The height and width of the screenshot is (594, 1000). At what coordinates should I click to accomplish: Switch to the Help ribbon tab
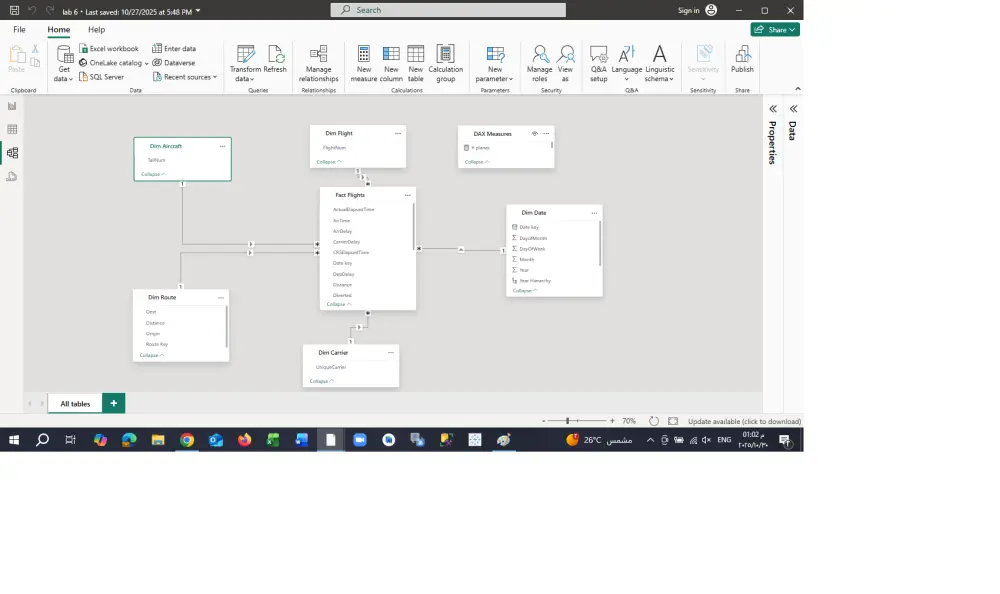(x=96, y=29)
